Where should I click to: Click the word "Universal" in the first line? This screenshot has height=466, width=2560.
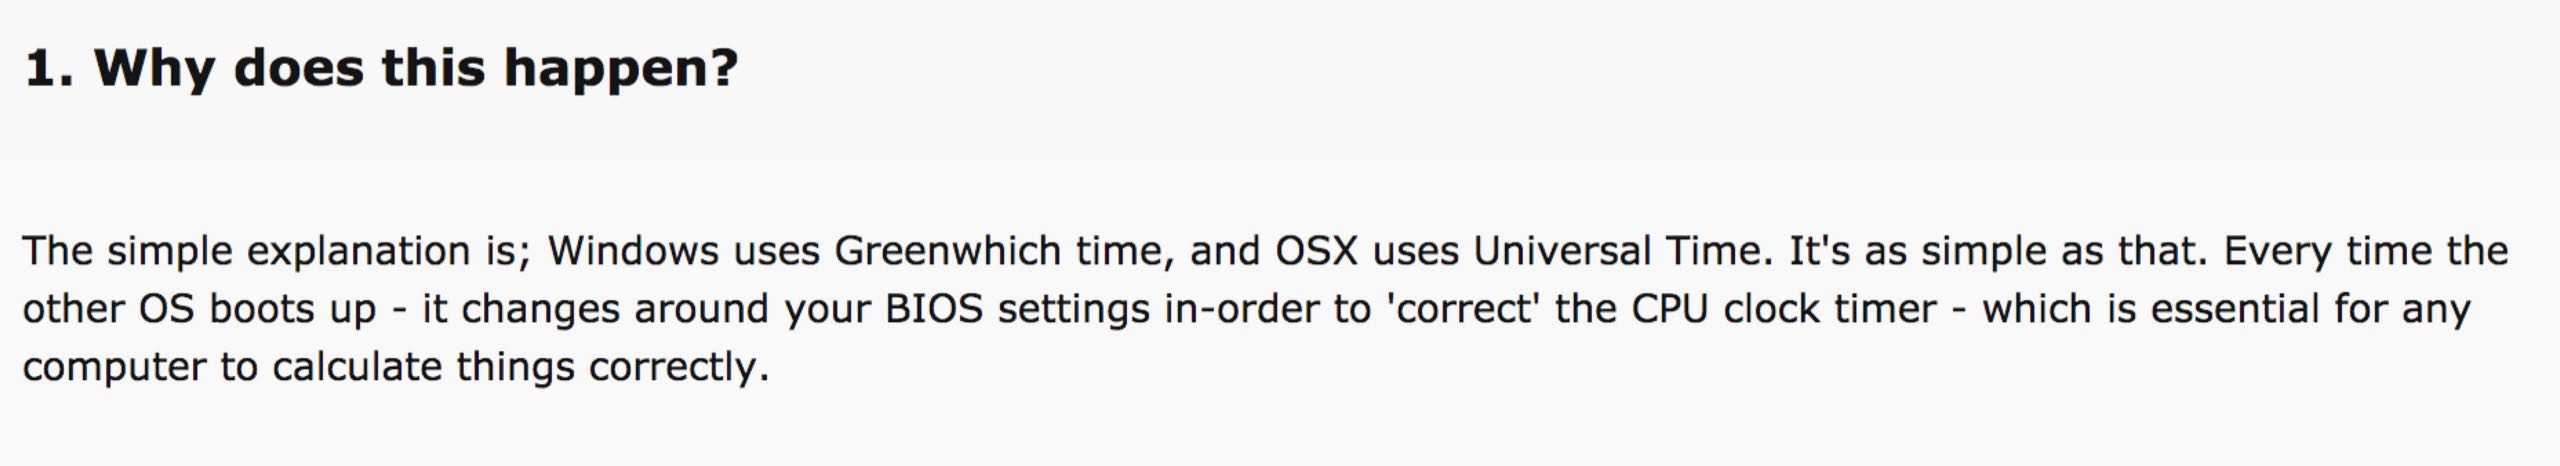(1561, 251)
